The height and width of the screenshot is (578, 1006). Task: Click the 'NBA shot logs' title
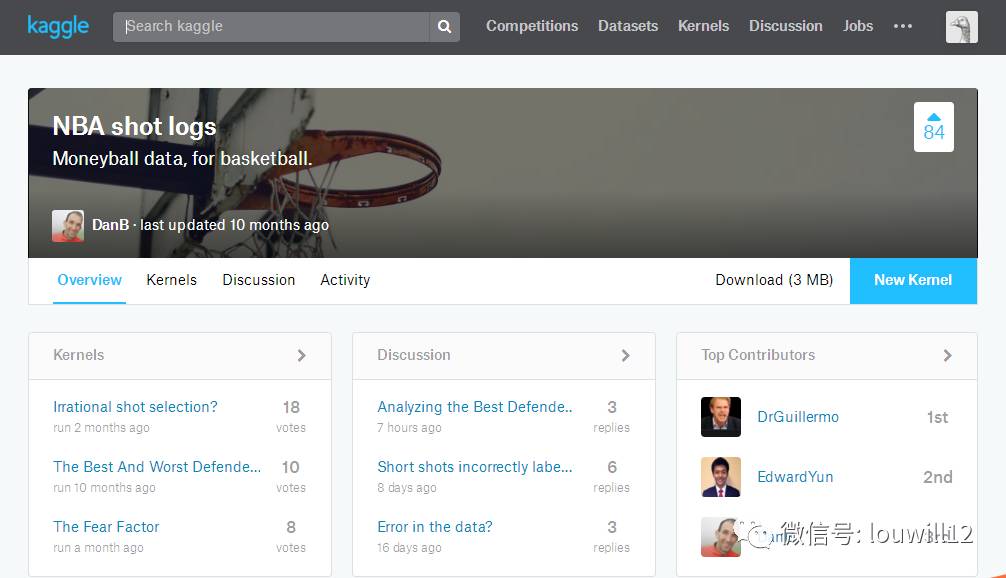[134, 126]
